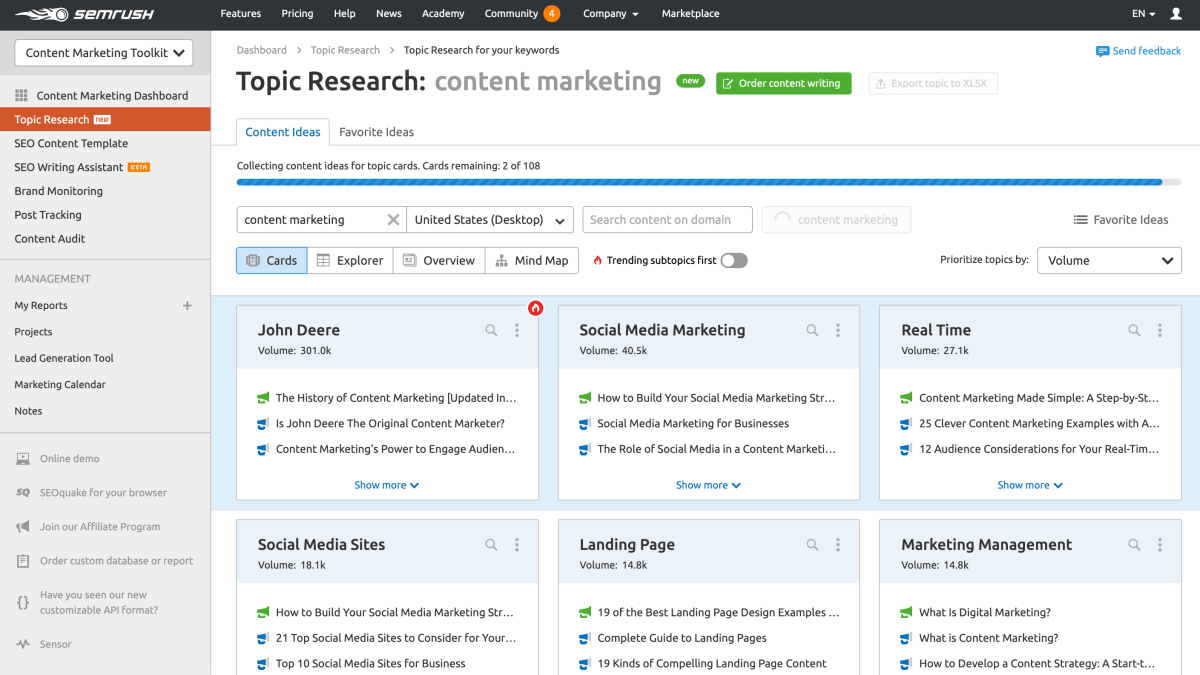
Task: Search the Real Time card
Action: coord(1134,330)
